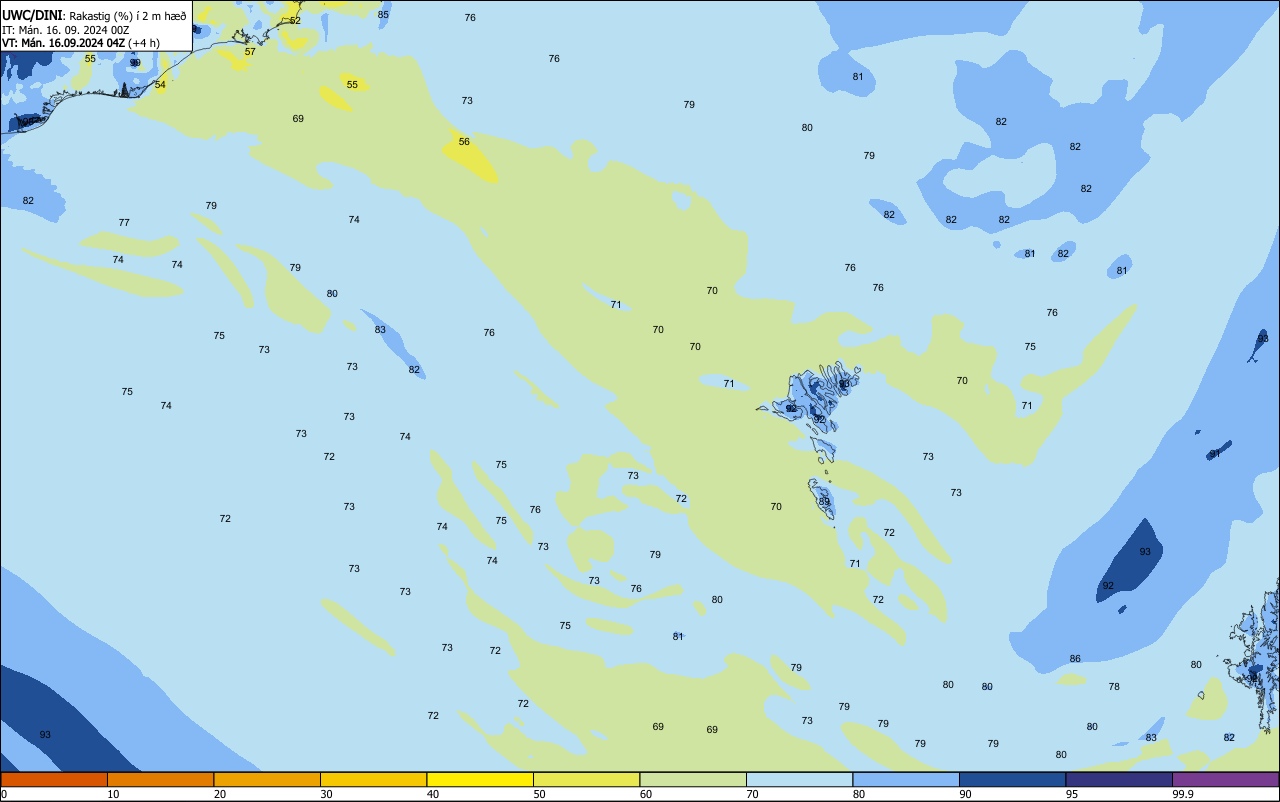Choose the dark blue 90–95 legend swatch
Viewport: 1280px width, 802px height.
[1012, 779]
